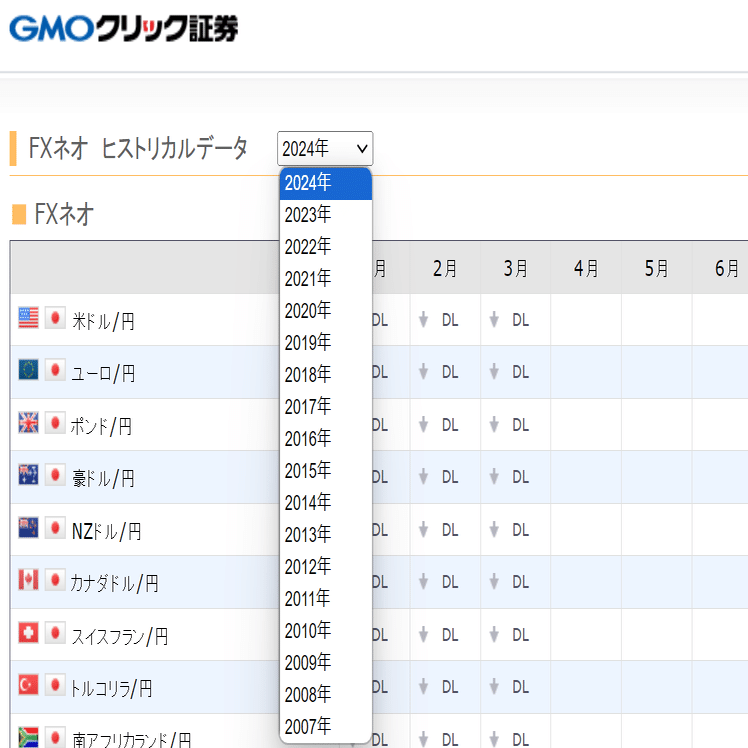Download 南アフリカランド/円 March data
This screenshot has height=748, width=748.
(509, 739)
